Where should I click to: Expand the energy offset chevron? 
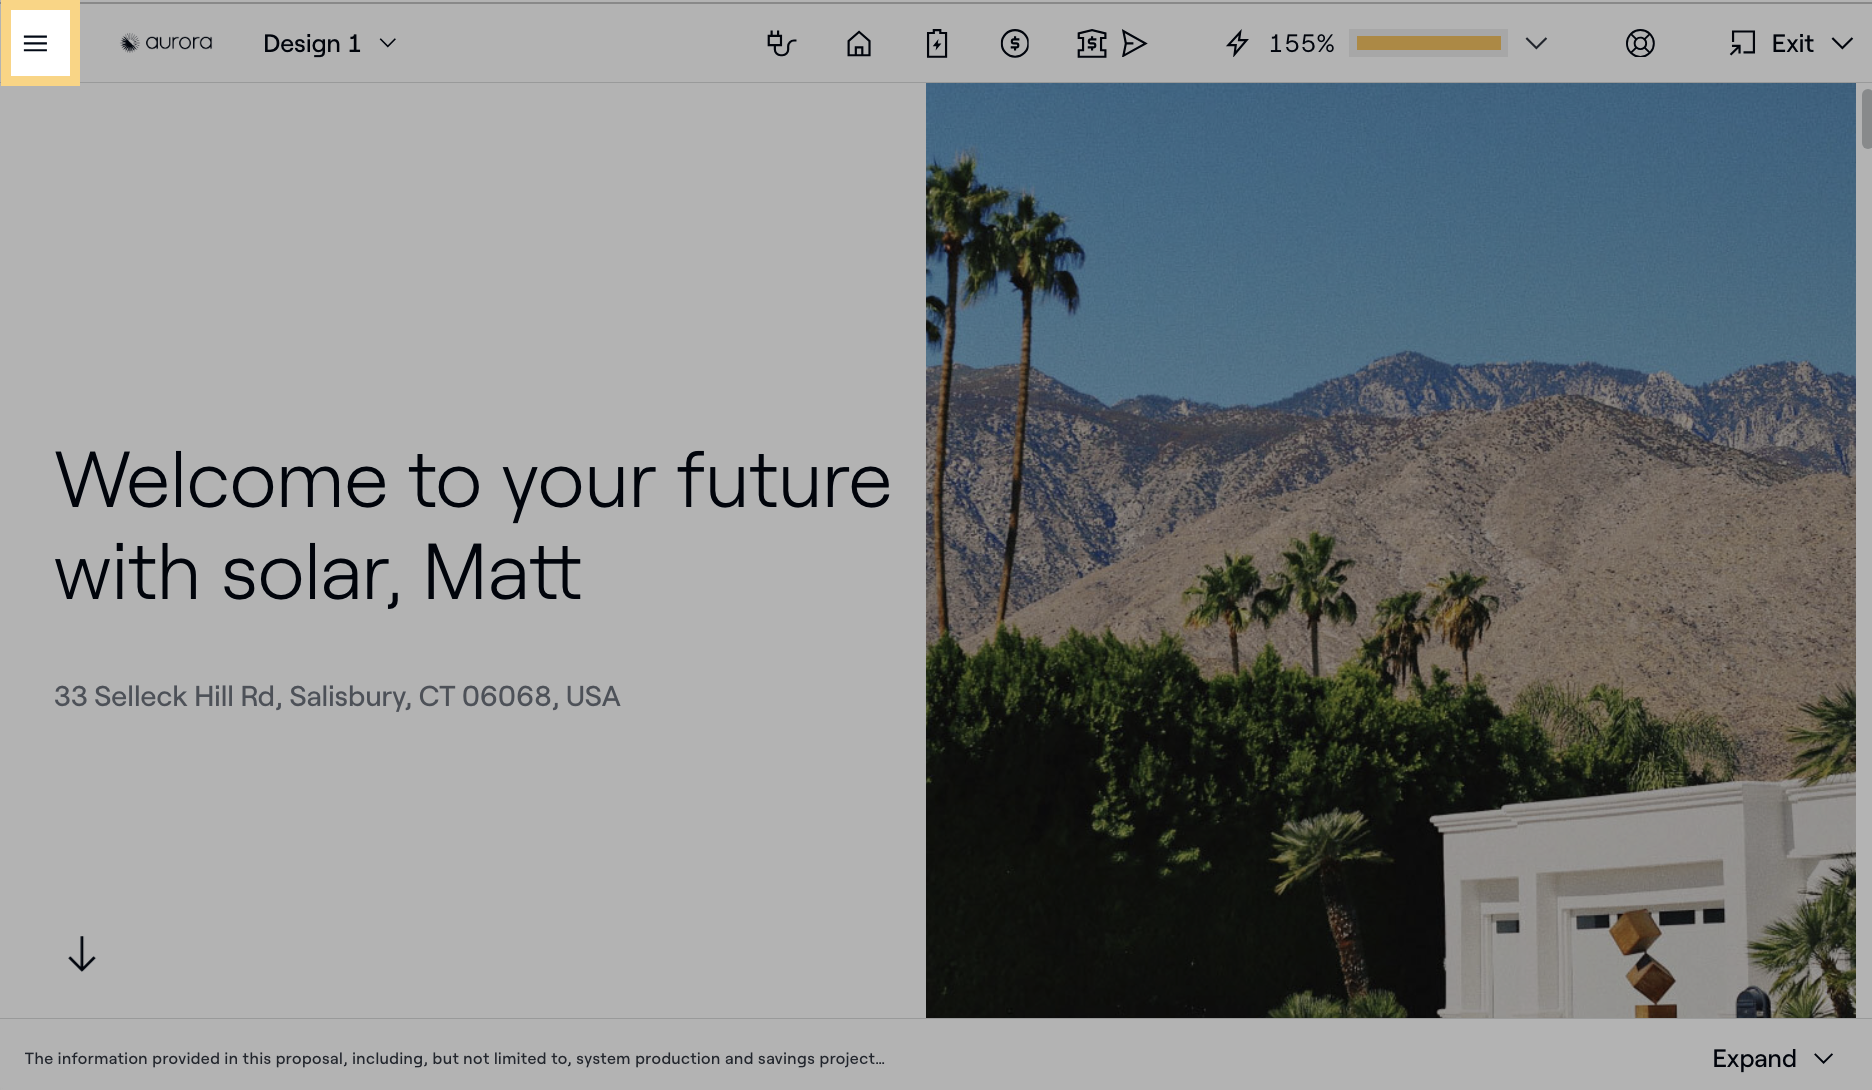pos(1536,43)
